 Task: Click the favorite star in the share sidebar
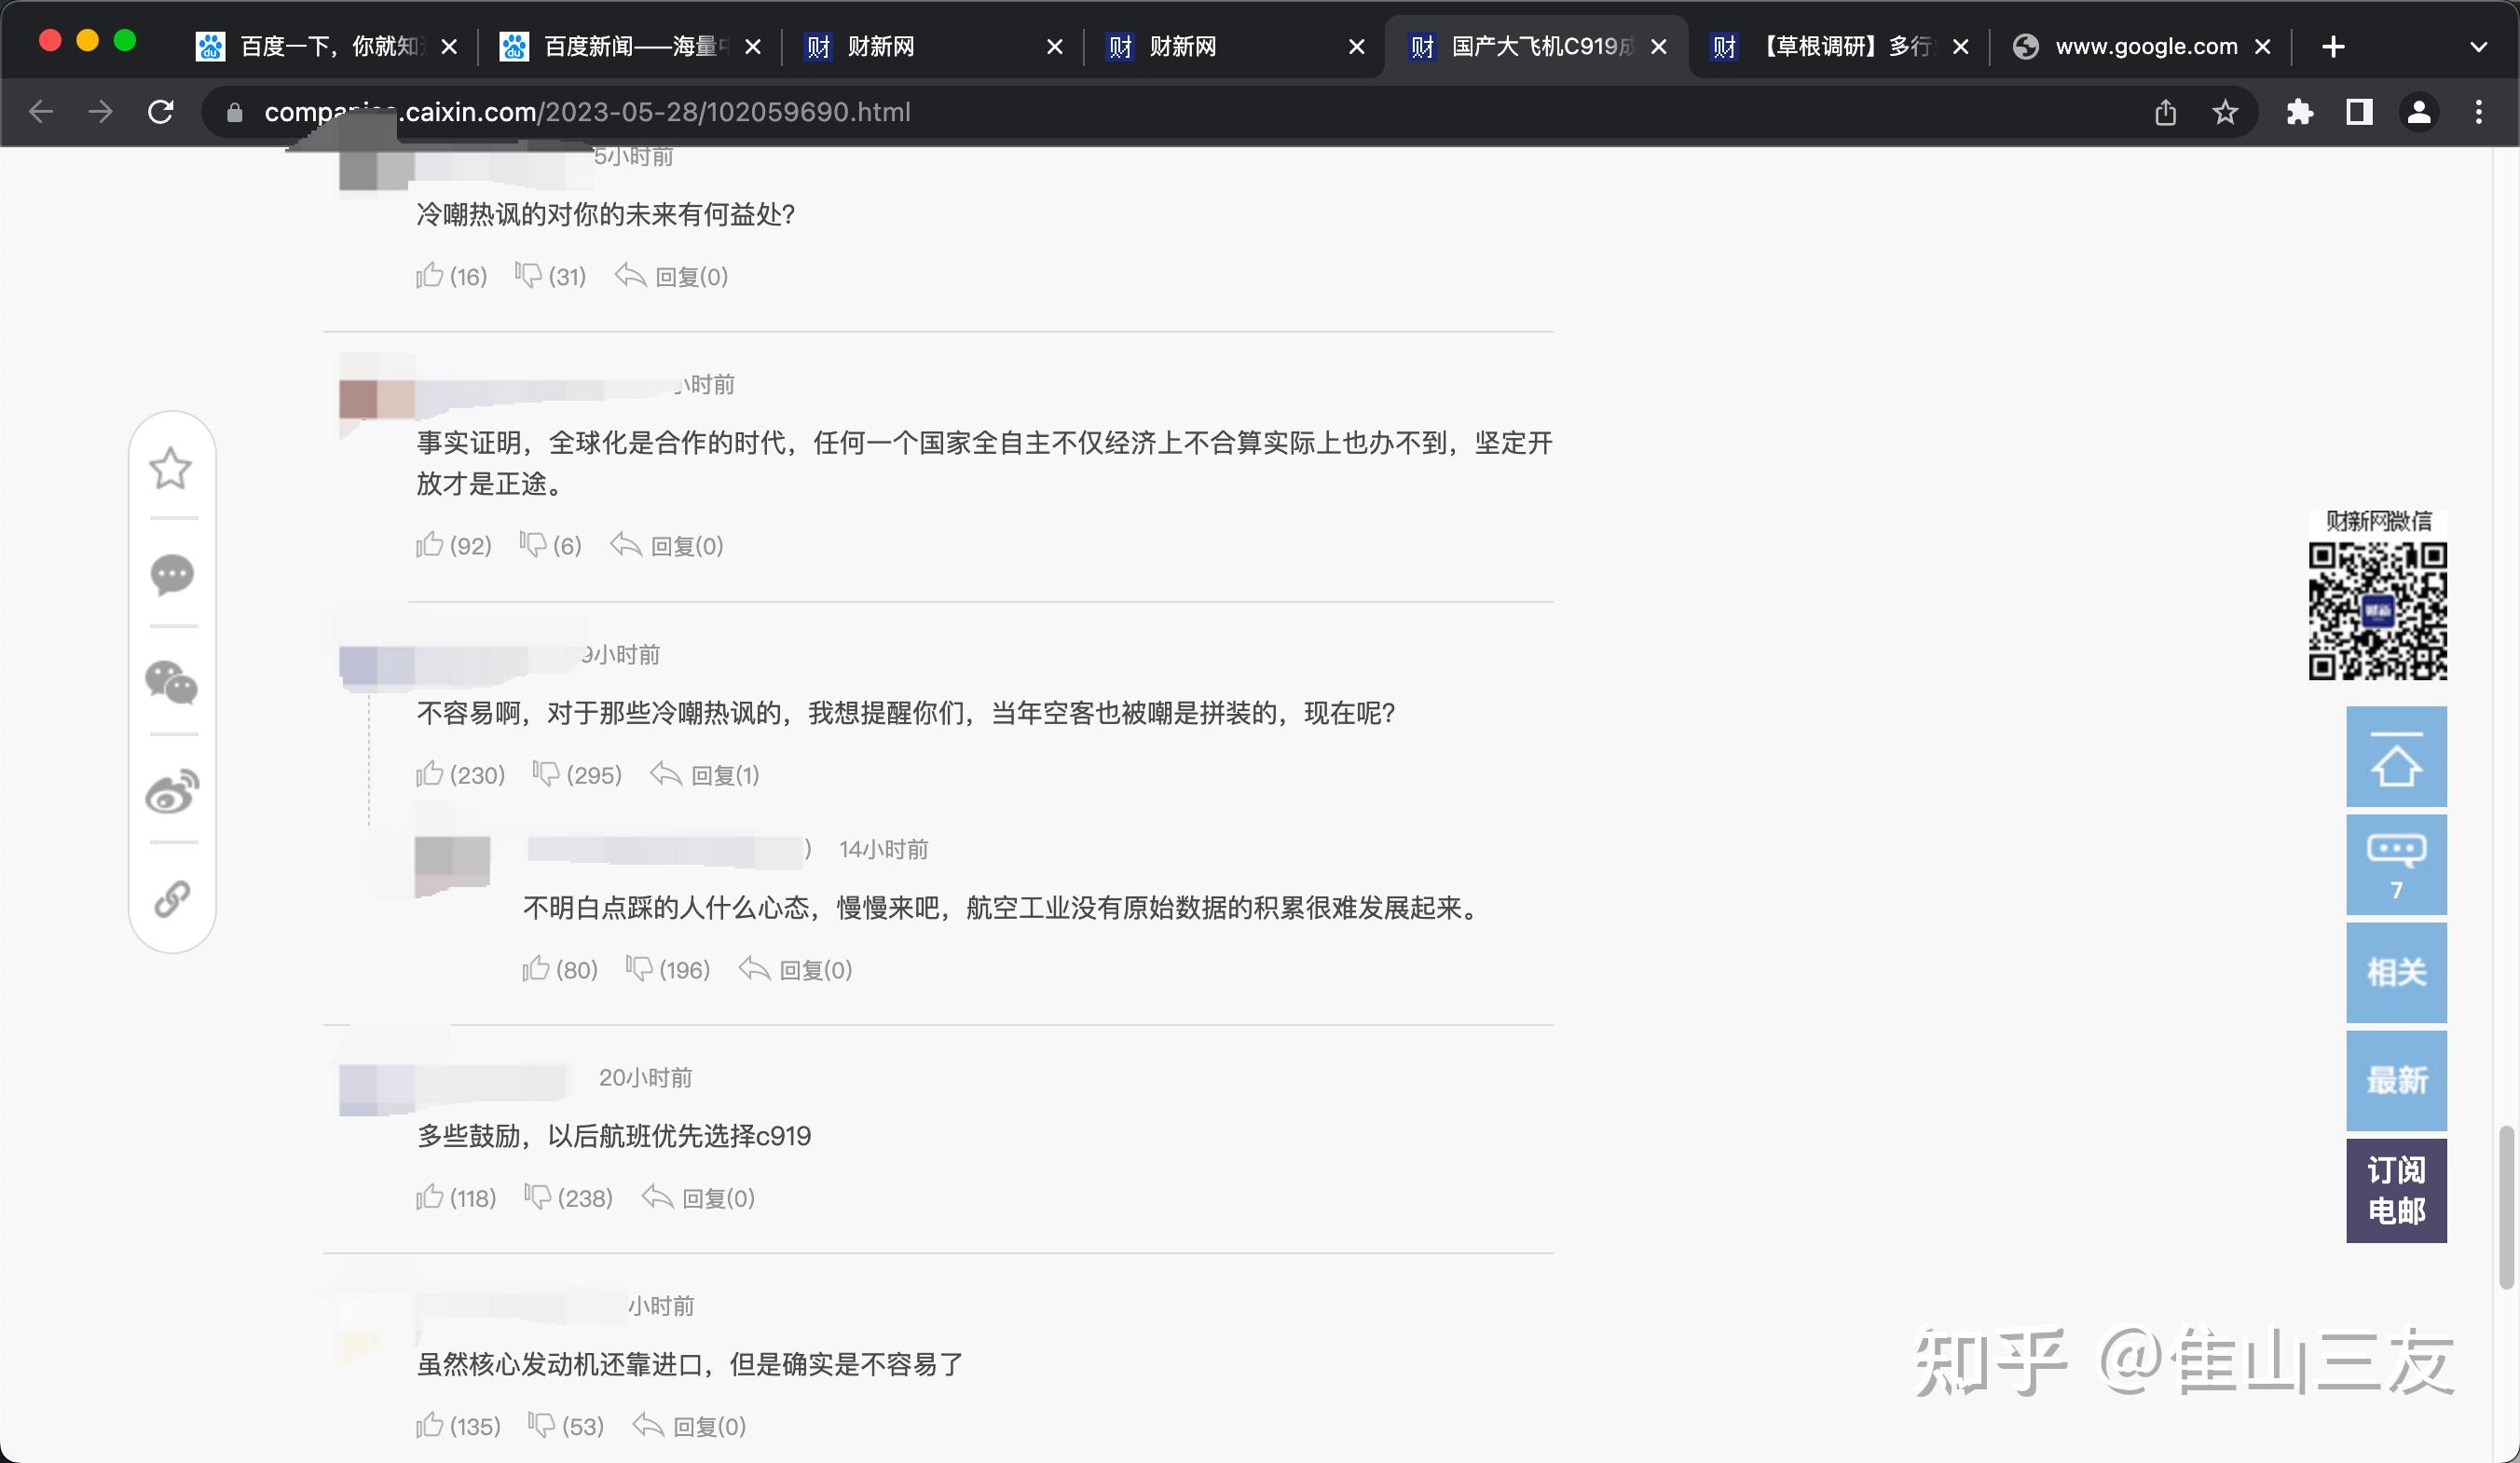pyautogui.click(x=171, y=468)
